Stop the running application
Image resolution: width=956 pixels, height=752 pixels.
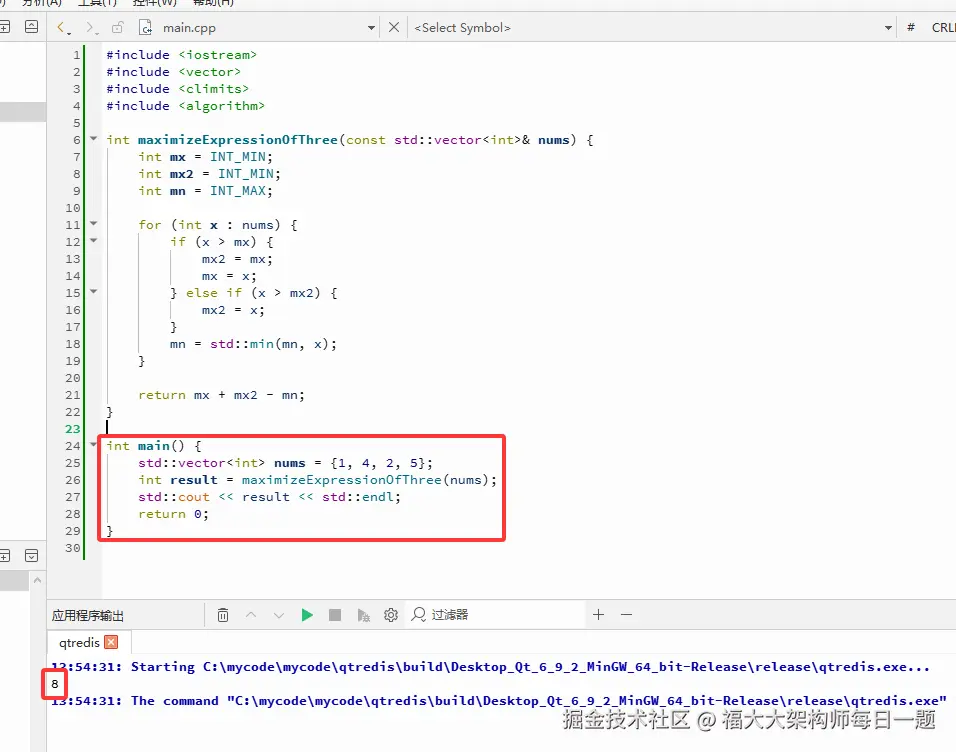tap(335, 615)
